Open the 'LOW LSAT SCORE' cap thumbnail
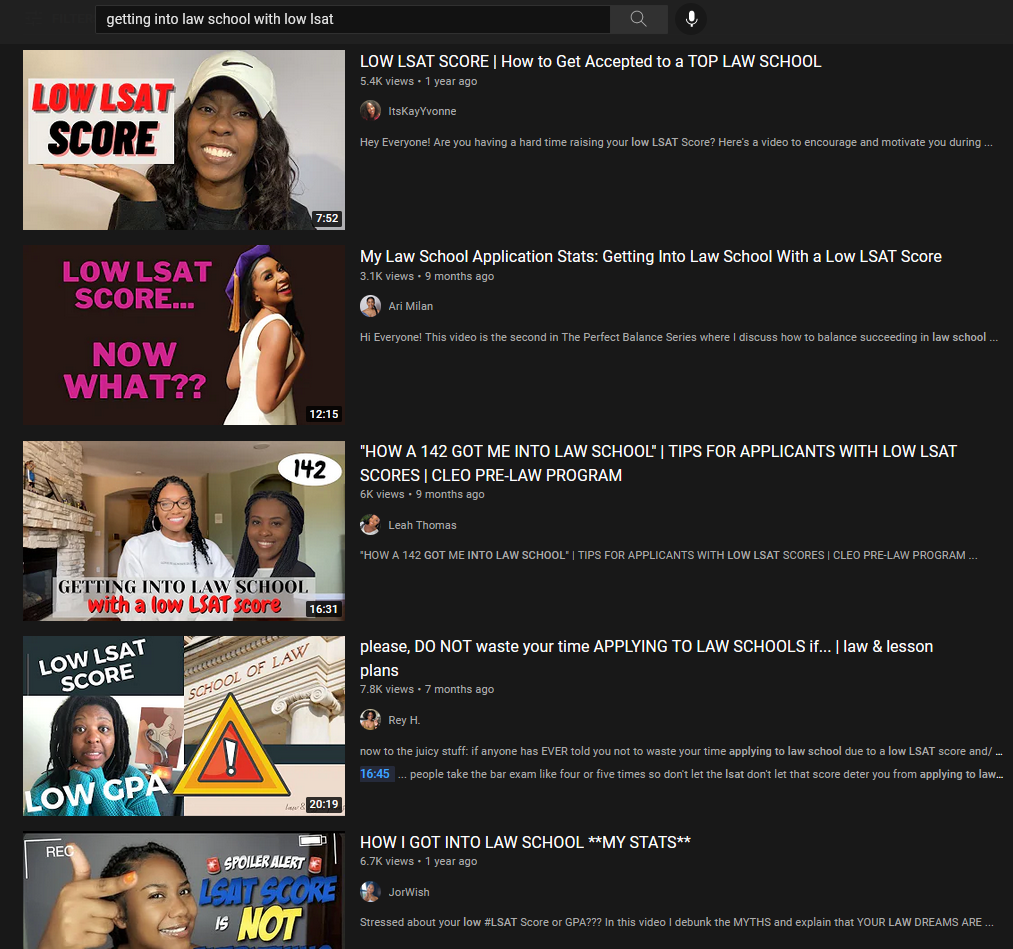Screen dimensions: 1013x949 coord(184,140)
